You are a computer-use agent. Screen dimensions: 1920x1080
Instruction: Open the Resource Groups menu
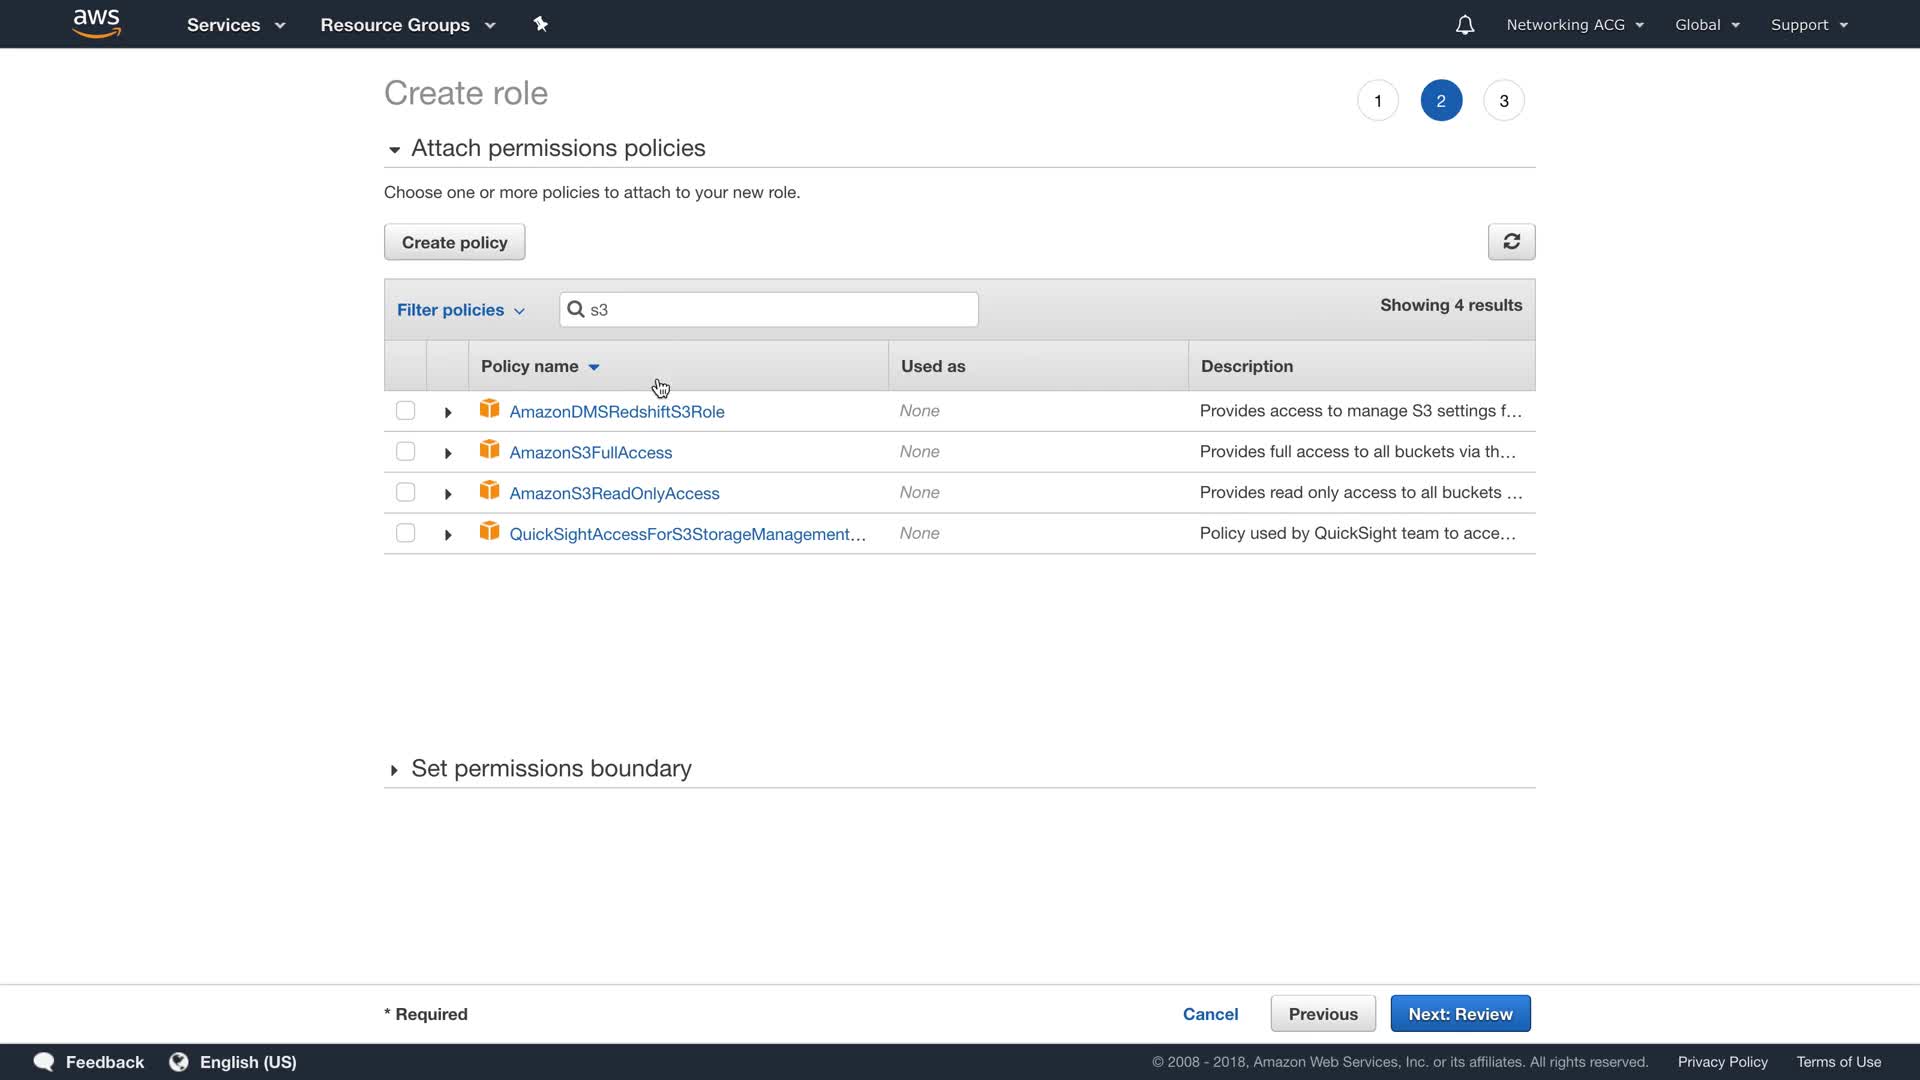click(407, 25)
